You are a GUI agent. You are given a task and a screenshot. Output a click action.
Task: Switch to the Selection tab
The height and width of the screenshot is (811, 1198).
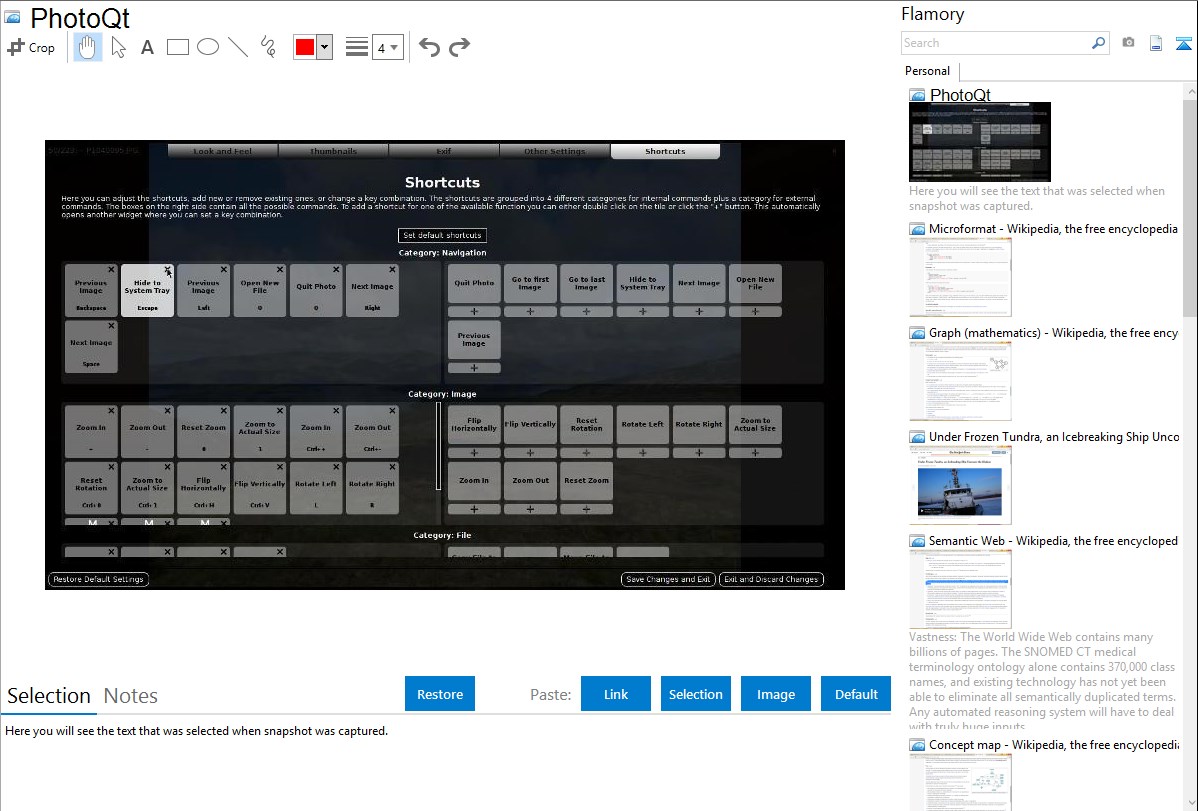(x=49, y=696)
